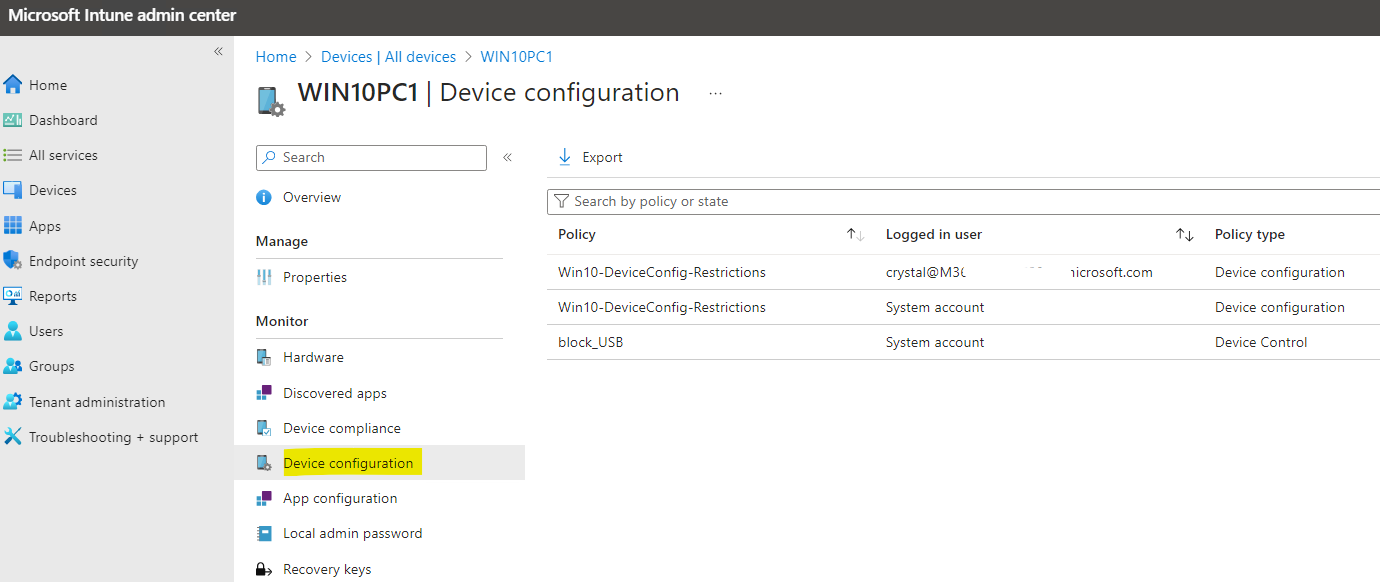Click the Tenant administration icon
The height and width of the screenshot is (582, 1380).
coord(12,402)
